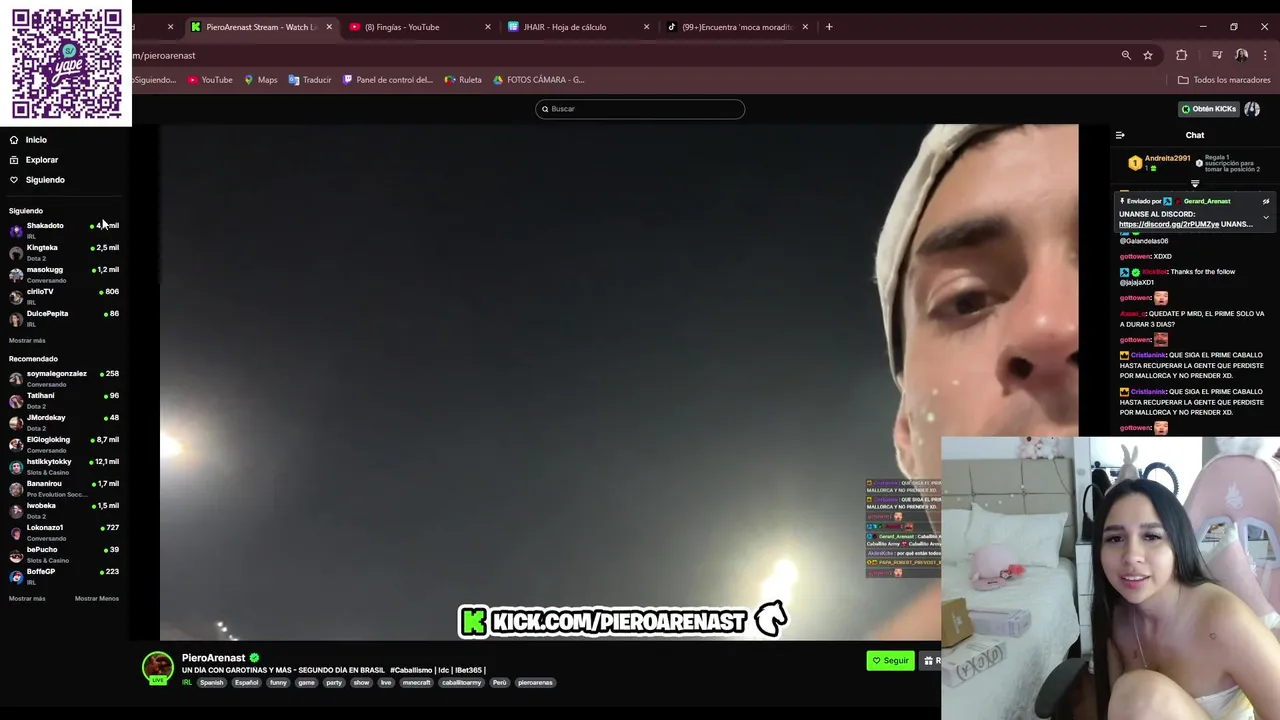
Task: Click Lokonazo1 channel avatar
Action: 16,532
